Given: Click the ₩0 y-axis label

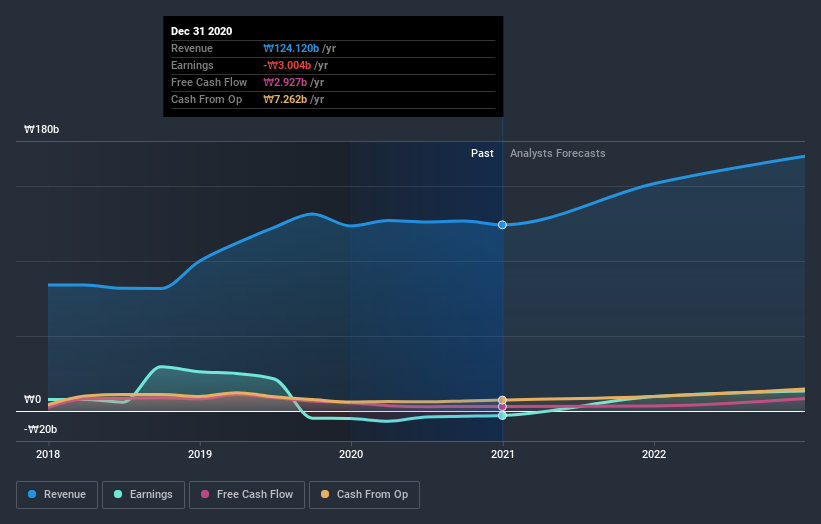Looking at the screenshot, I should tap(32, 399).
